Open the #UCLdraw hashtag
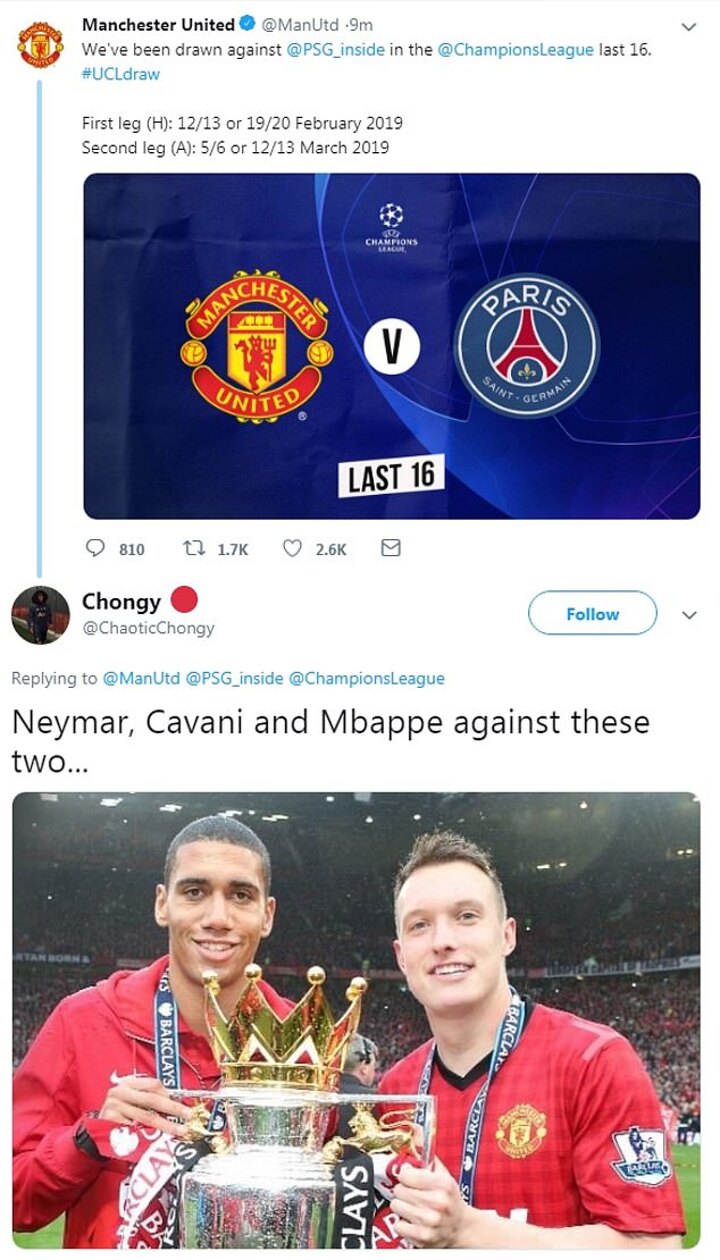The image size is (720, 1260). tap(120, 73)
